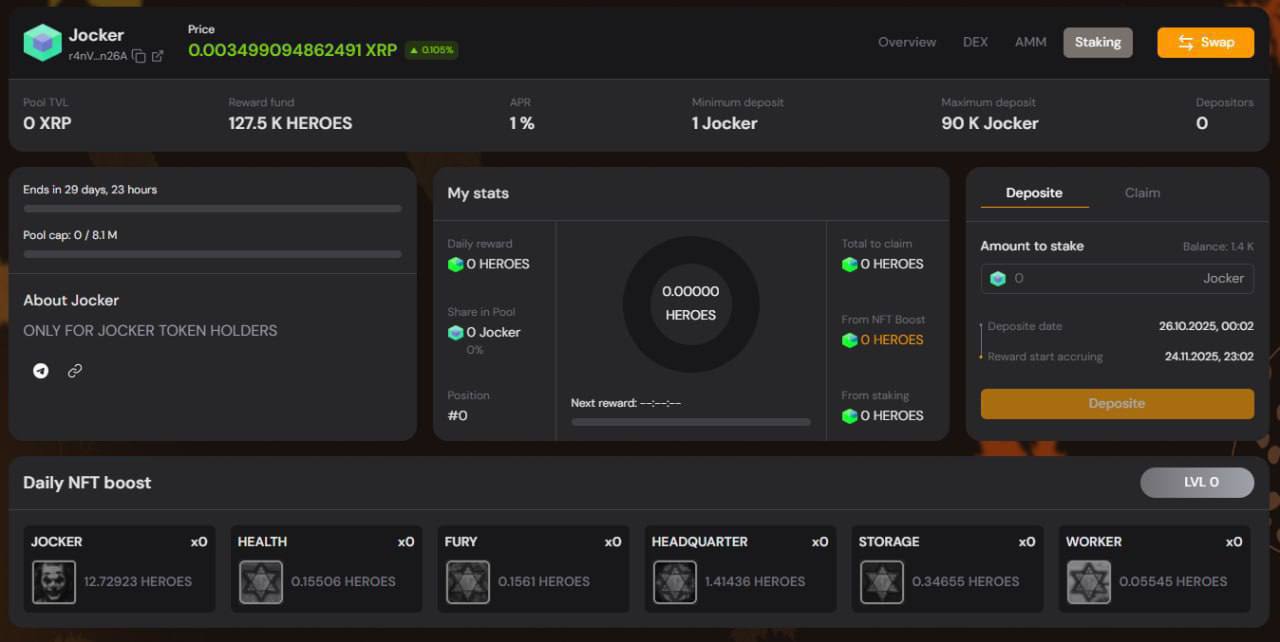Click the LVL 0 boost level pill

(x=1197, y=482)
